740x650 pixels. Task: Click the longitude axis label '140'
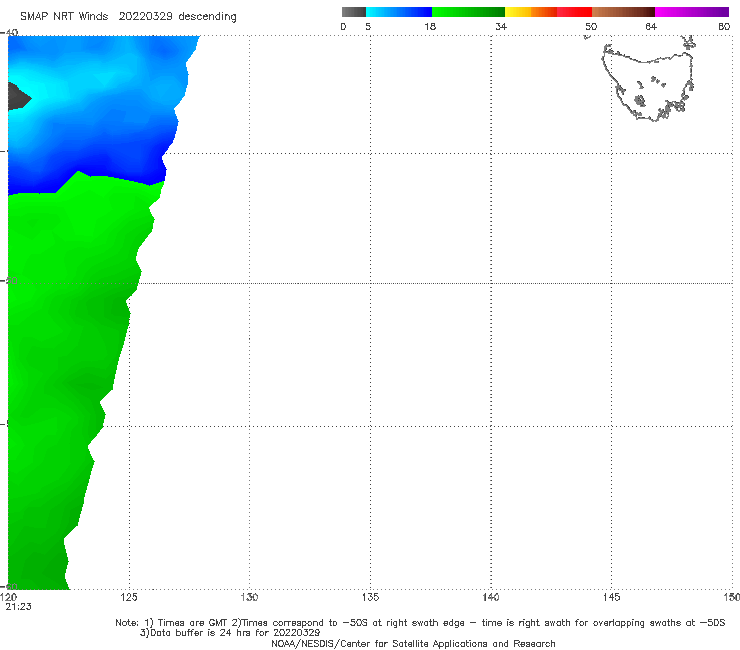(x=491, y=598)
